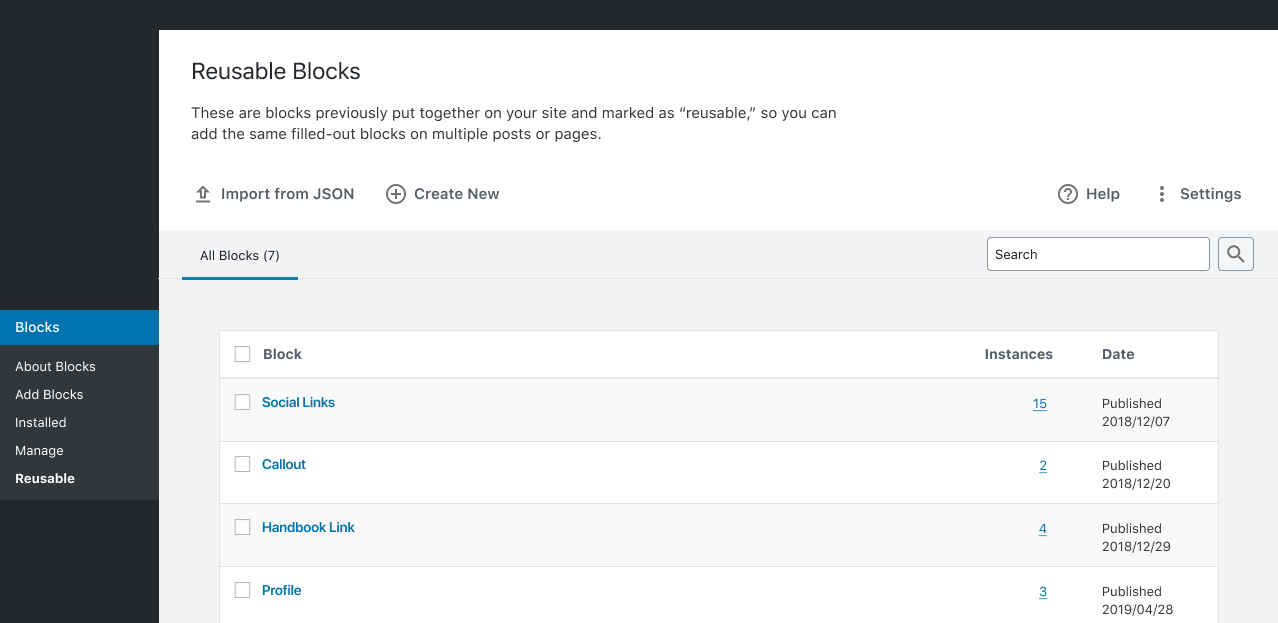
Task: Open Add Blocks in the sidebar
Action: [49, 394]
